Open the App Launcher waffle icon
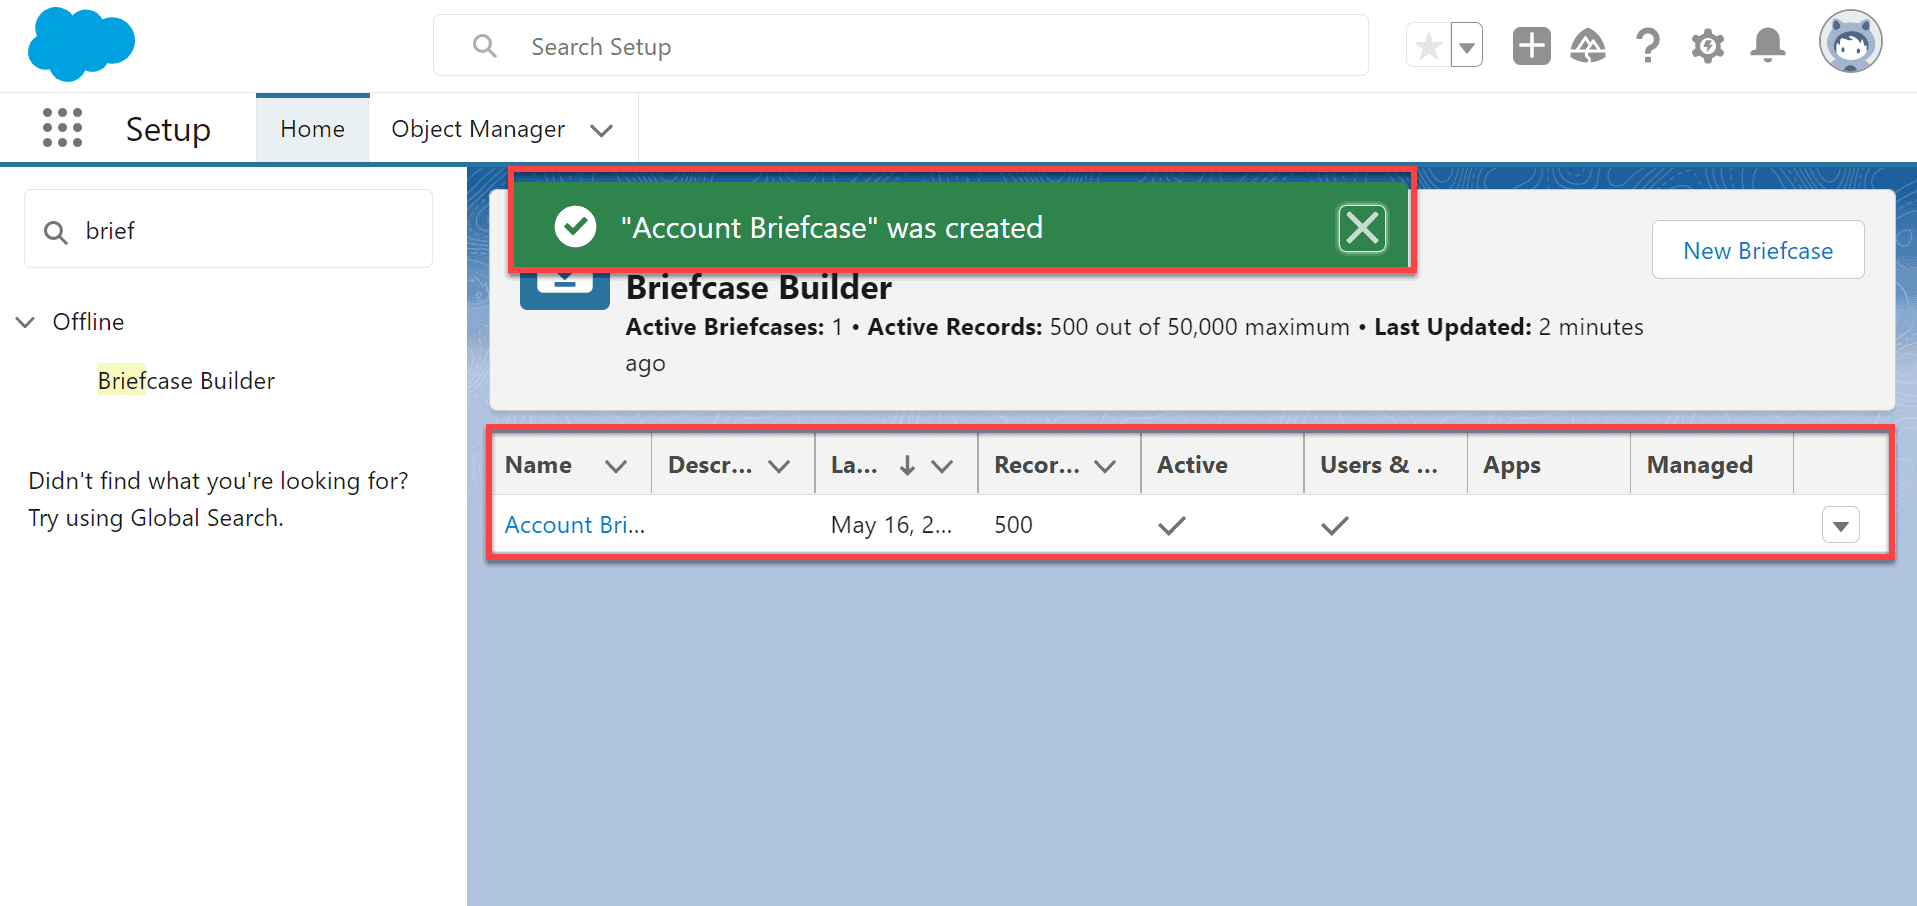The image size is (1917, 906). point(62,128)
